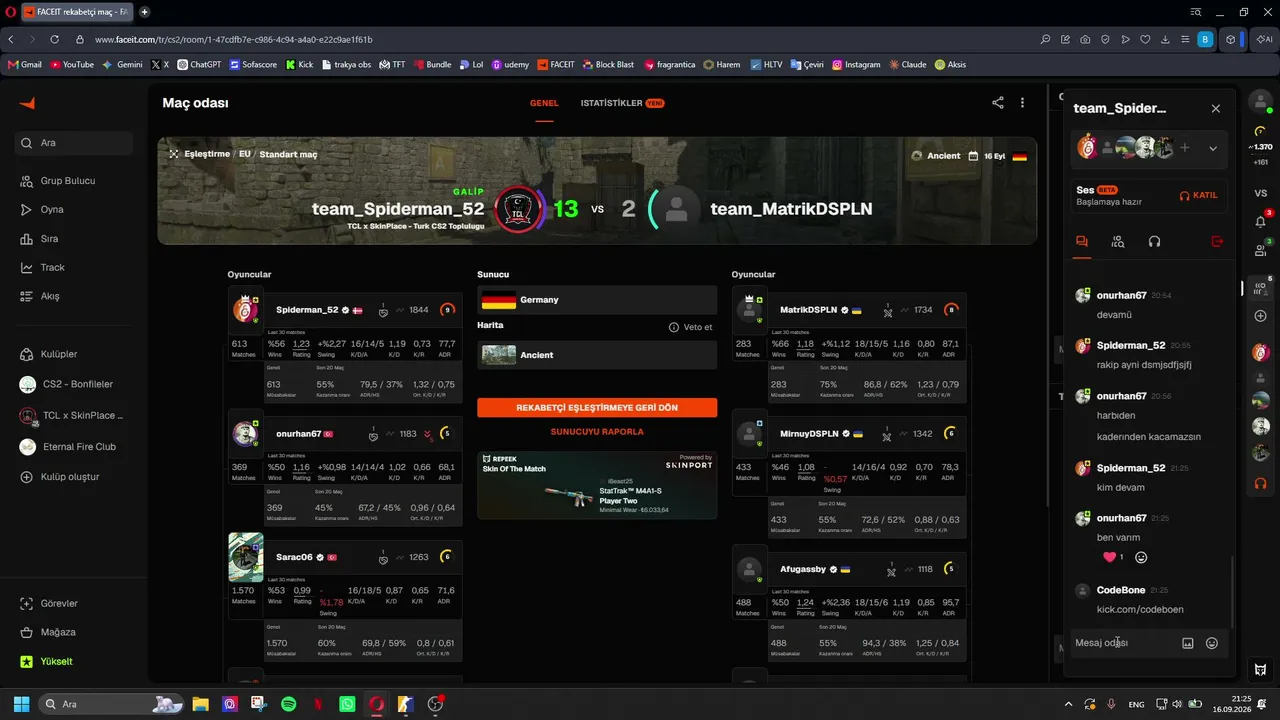Close the team_Spider chat panel
This screenshot has height=720, width=1280.
(1216, 109)
